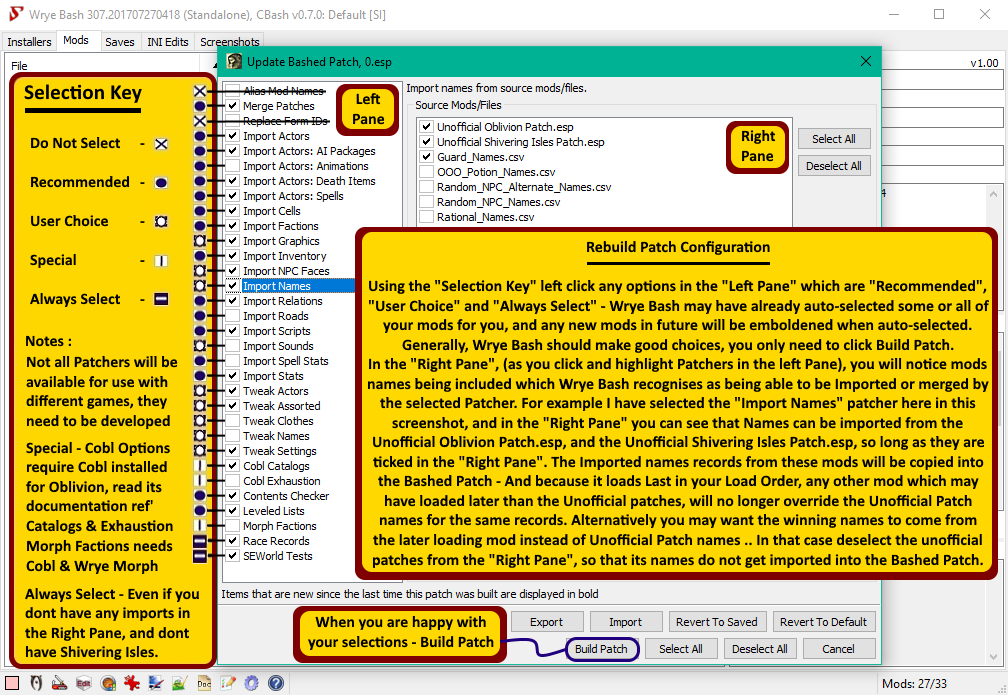
Task: Enable Import Actors: Animations checkbox
Action: click(x=233, y=166)
